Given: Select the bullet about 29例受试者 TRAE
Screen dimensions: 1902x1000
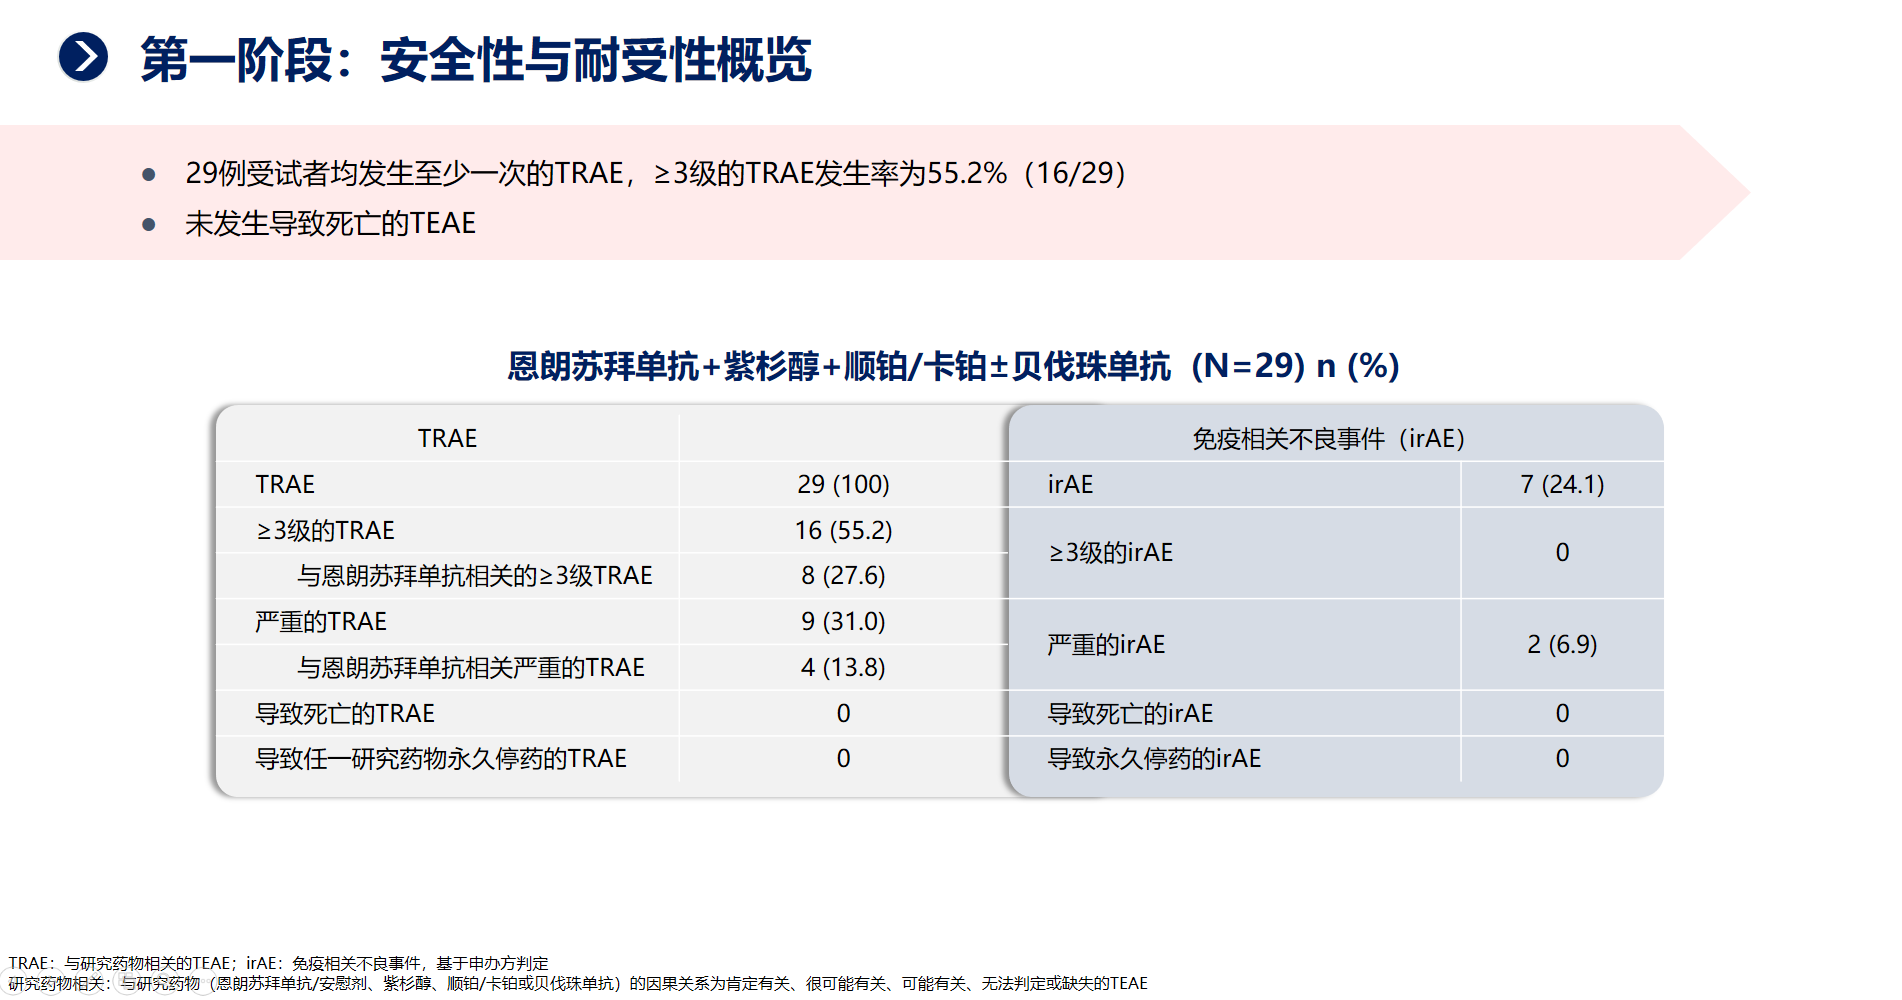Looking at the screenshot, I should point(655,173).
